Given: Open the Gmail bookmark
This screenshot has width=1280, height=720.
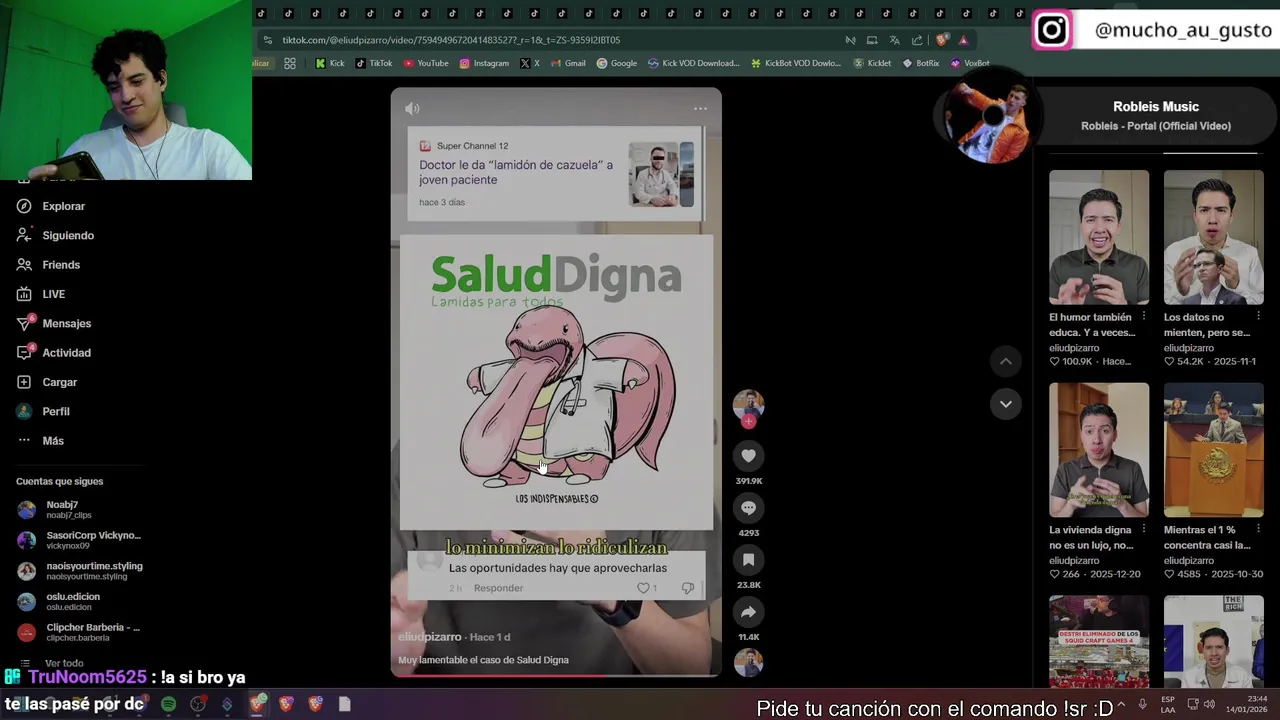Looking at the screenshot, I should tap(568, 63).
